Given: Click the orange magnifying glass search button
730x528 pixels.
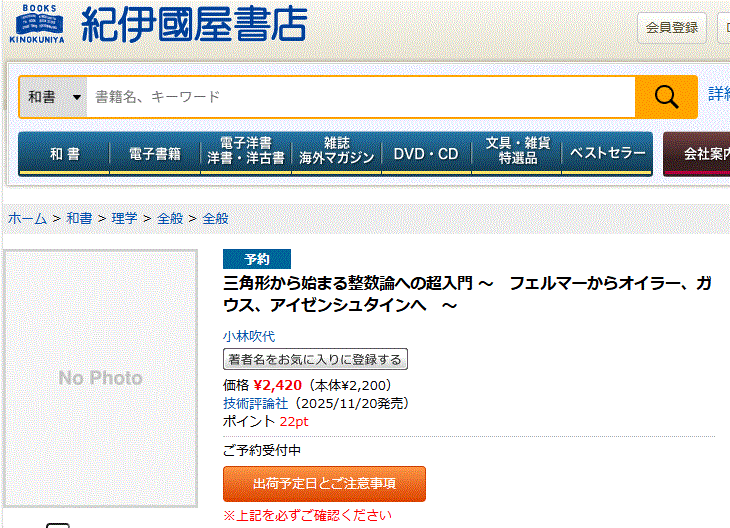Looking at the screenshot, I should [666, 97].
